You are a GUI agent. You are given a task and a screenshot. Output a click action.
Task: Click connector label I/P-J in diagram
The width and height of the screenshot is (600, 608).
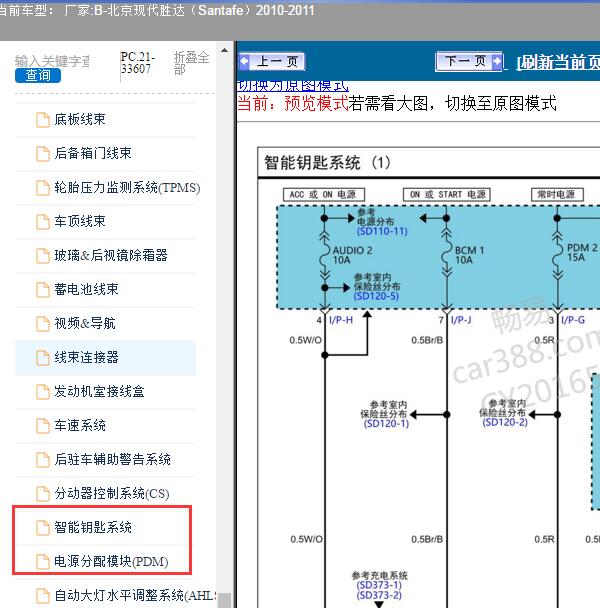461,320
